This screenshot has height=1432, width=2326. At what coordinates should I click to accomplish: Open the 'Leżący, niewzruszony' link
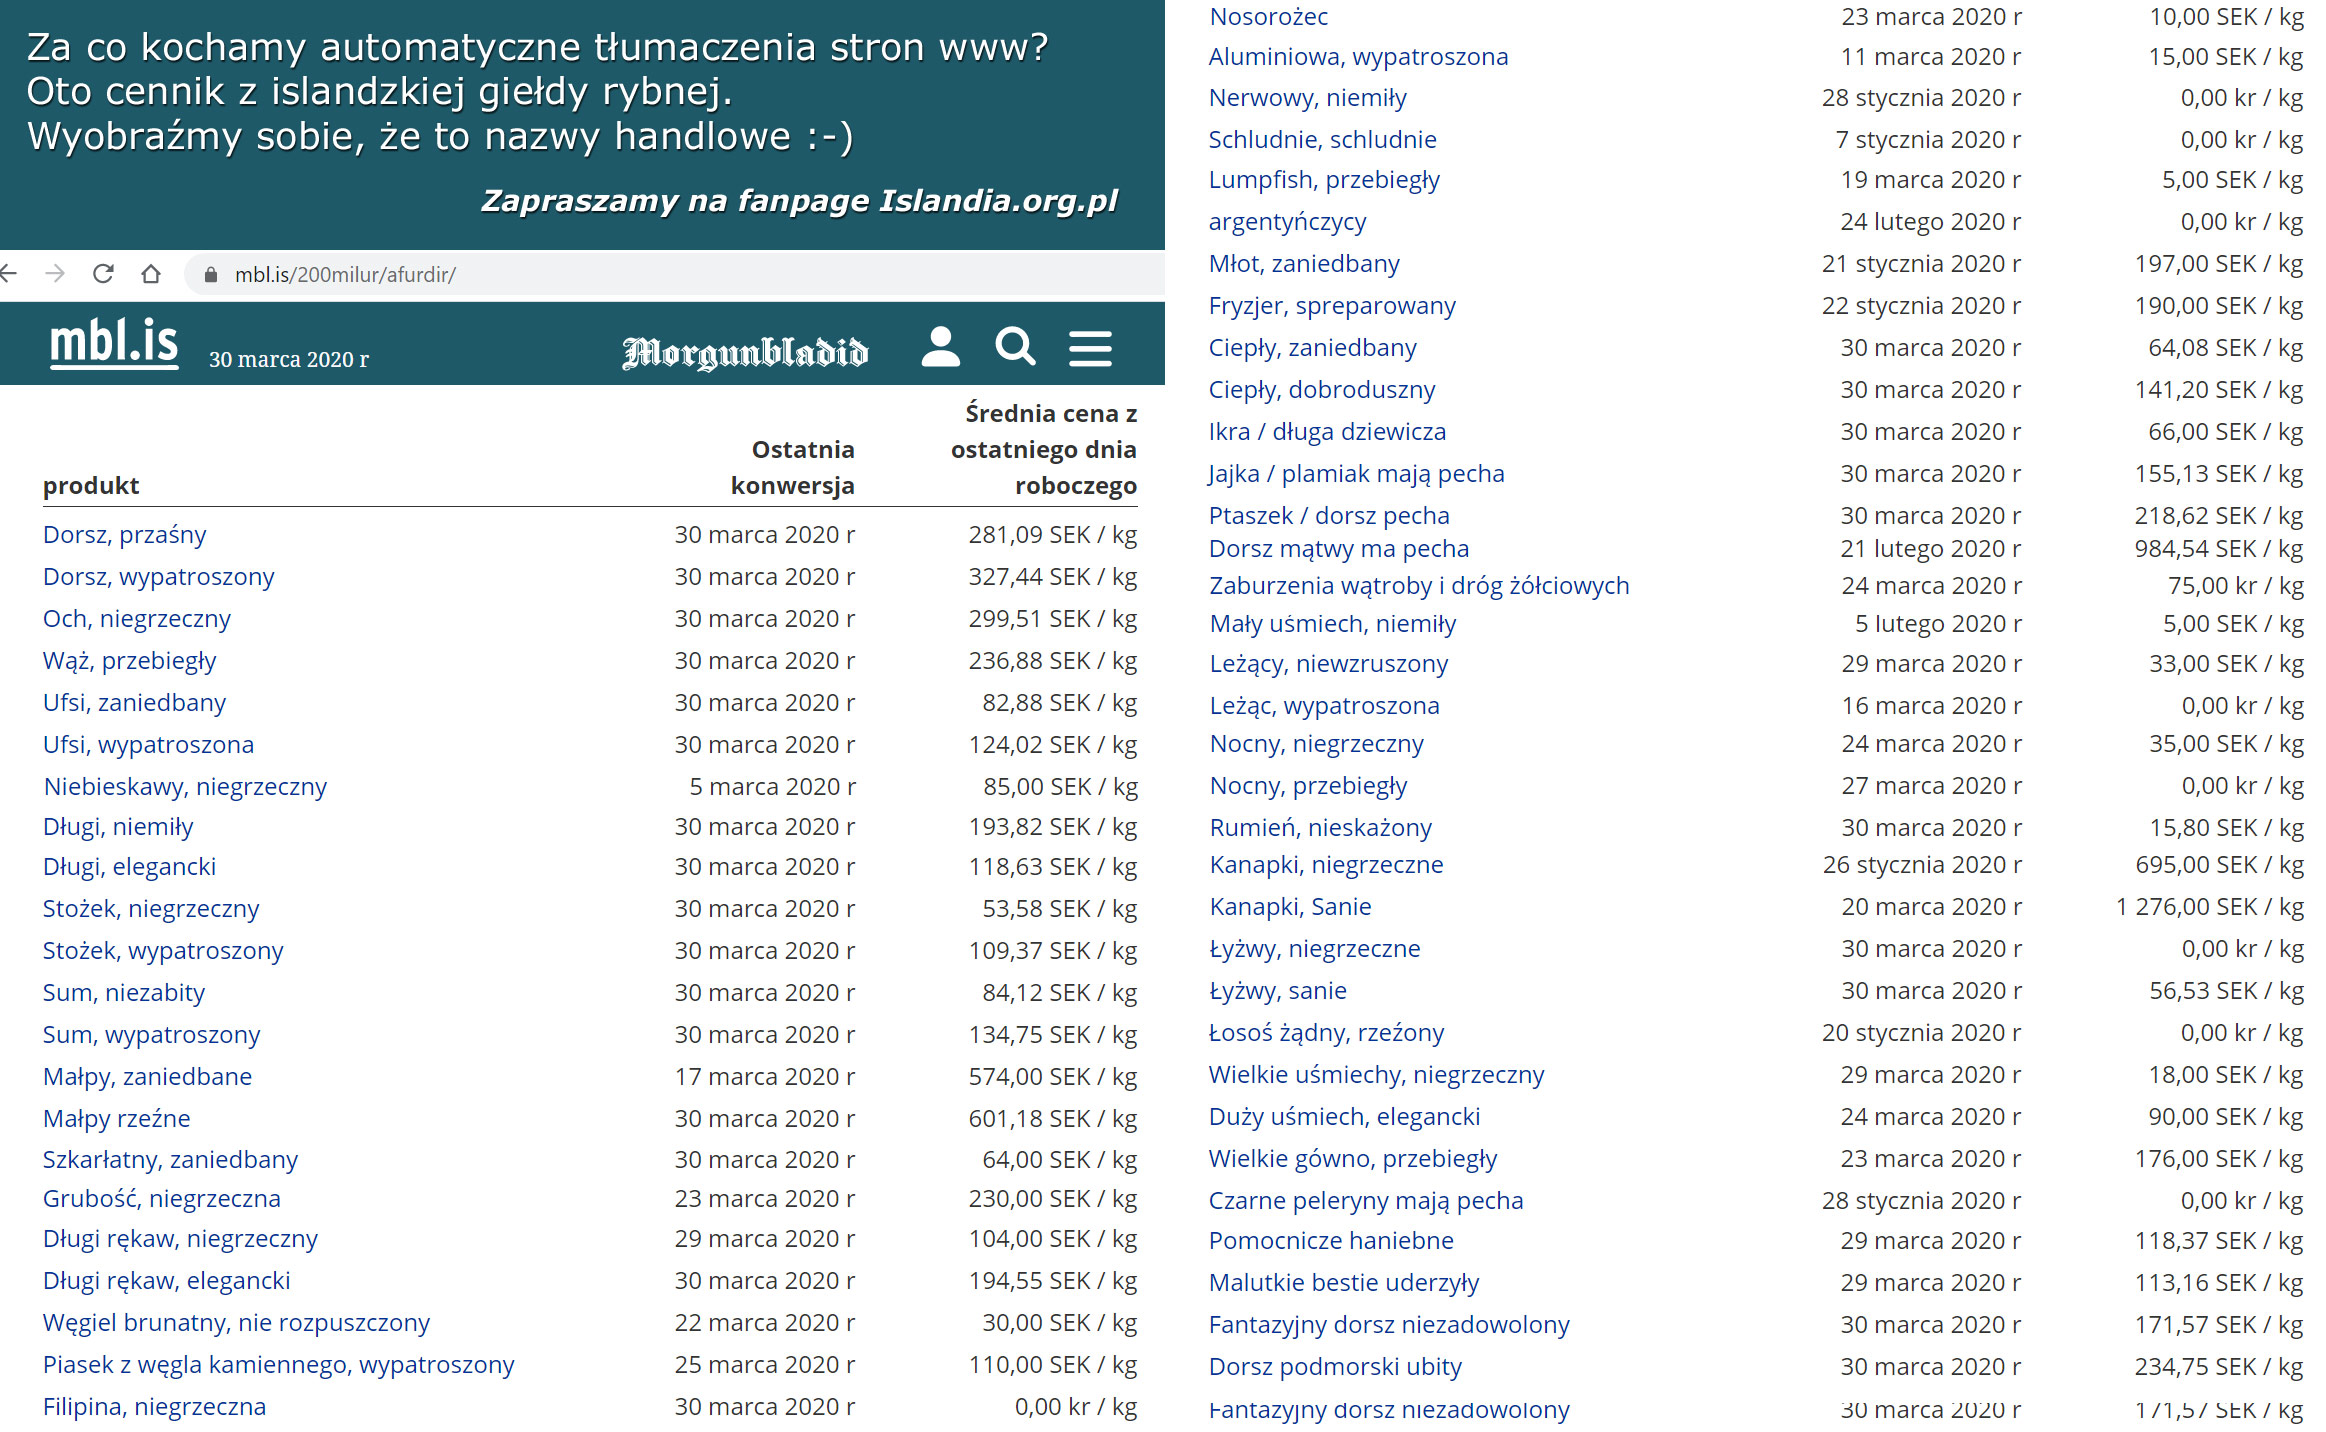1329,664
